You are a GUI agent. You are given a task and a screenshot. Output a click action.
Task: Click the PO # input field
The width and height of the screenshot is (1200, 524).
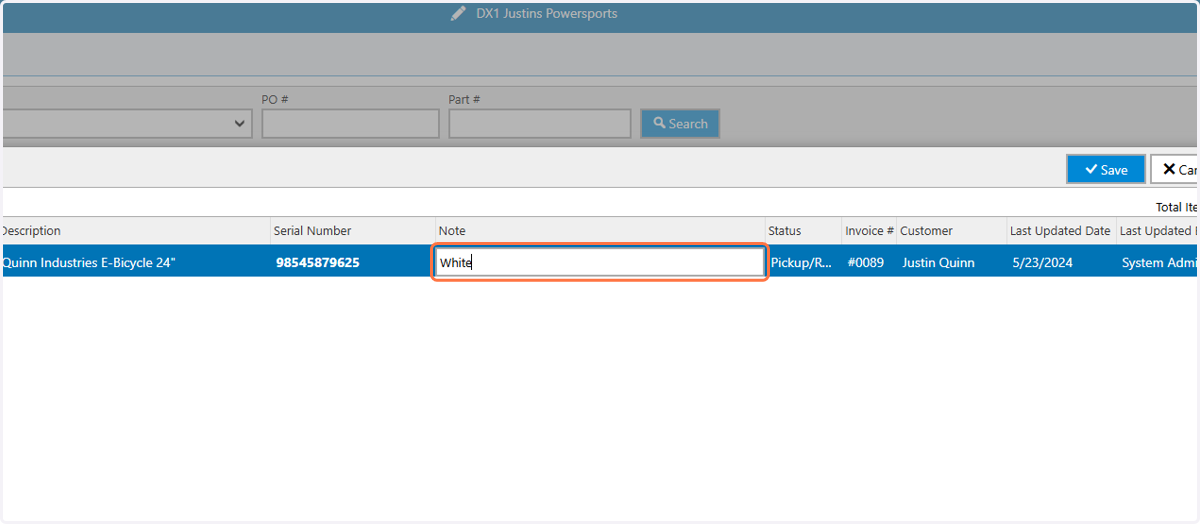tap(350, 123)
